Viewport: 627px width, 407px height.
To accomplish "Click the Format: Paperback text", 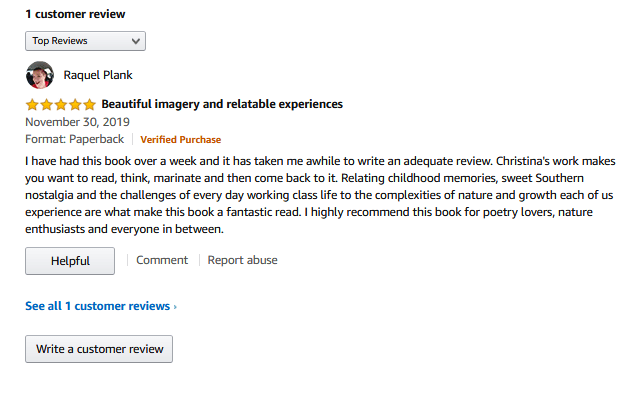I will (x=76, y=140).
